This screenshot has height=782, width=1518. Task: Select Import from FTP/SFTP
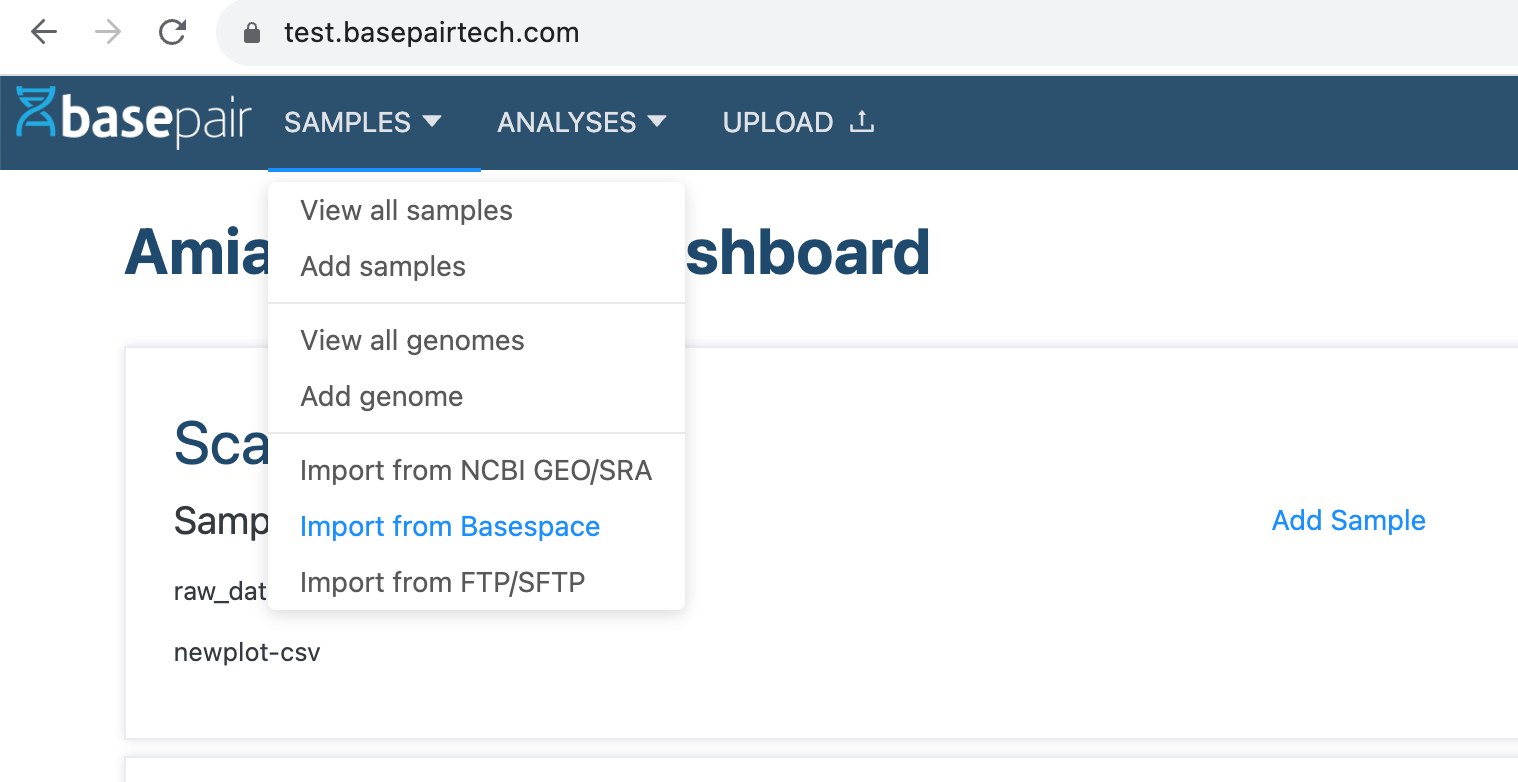(442, 582)
